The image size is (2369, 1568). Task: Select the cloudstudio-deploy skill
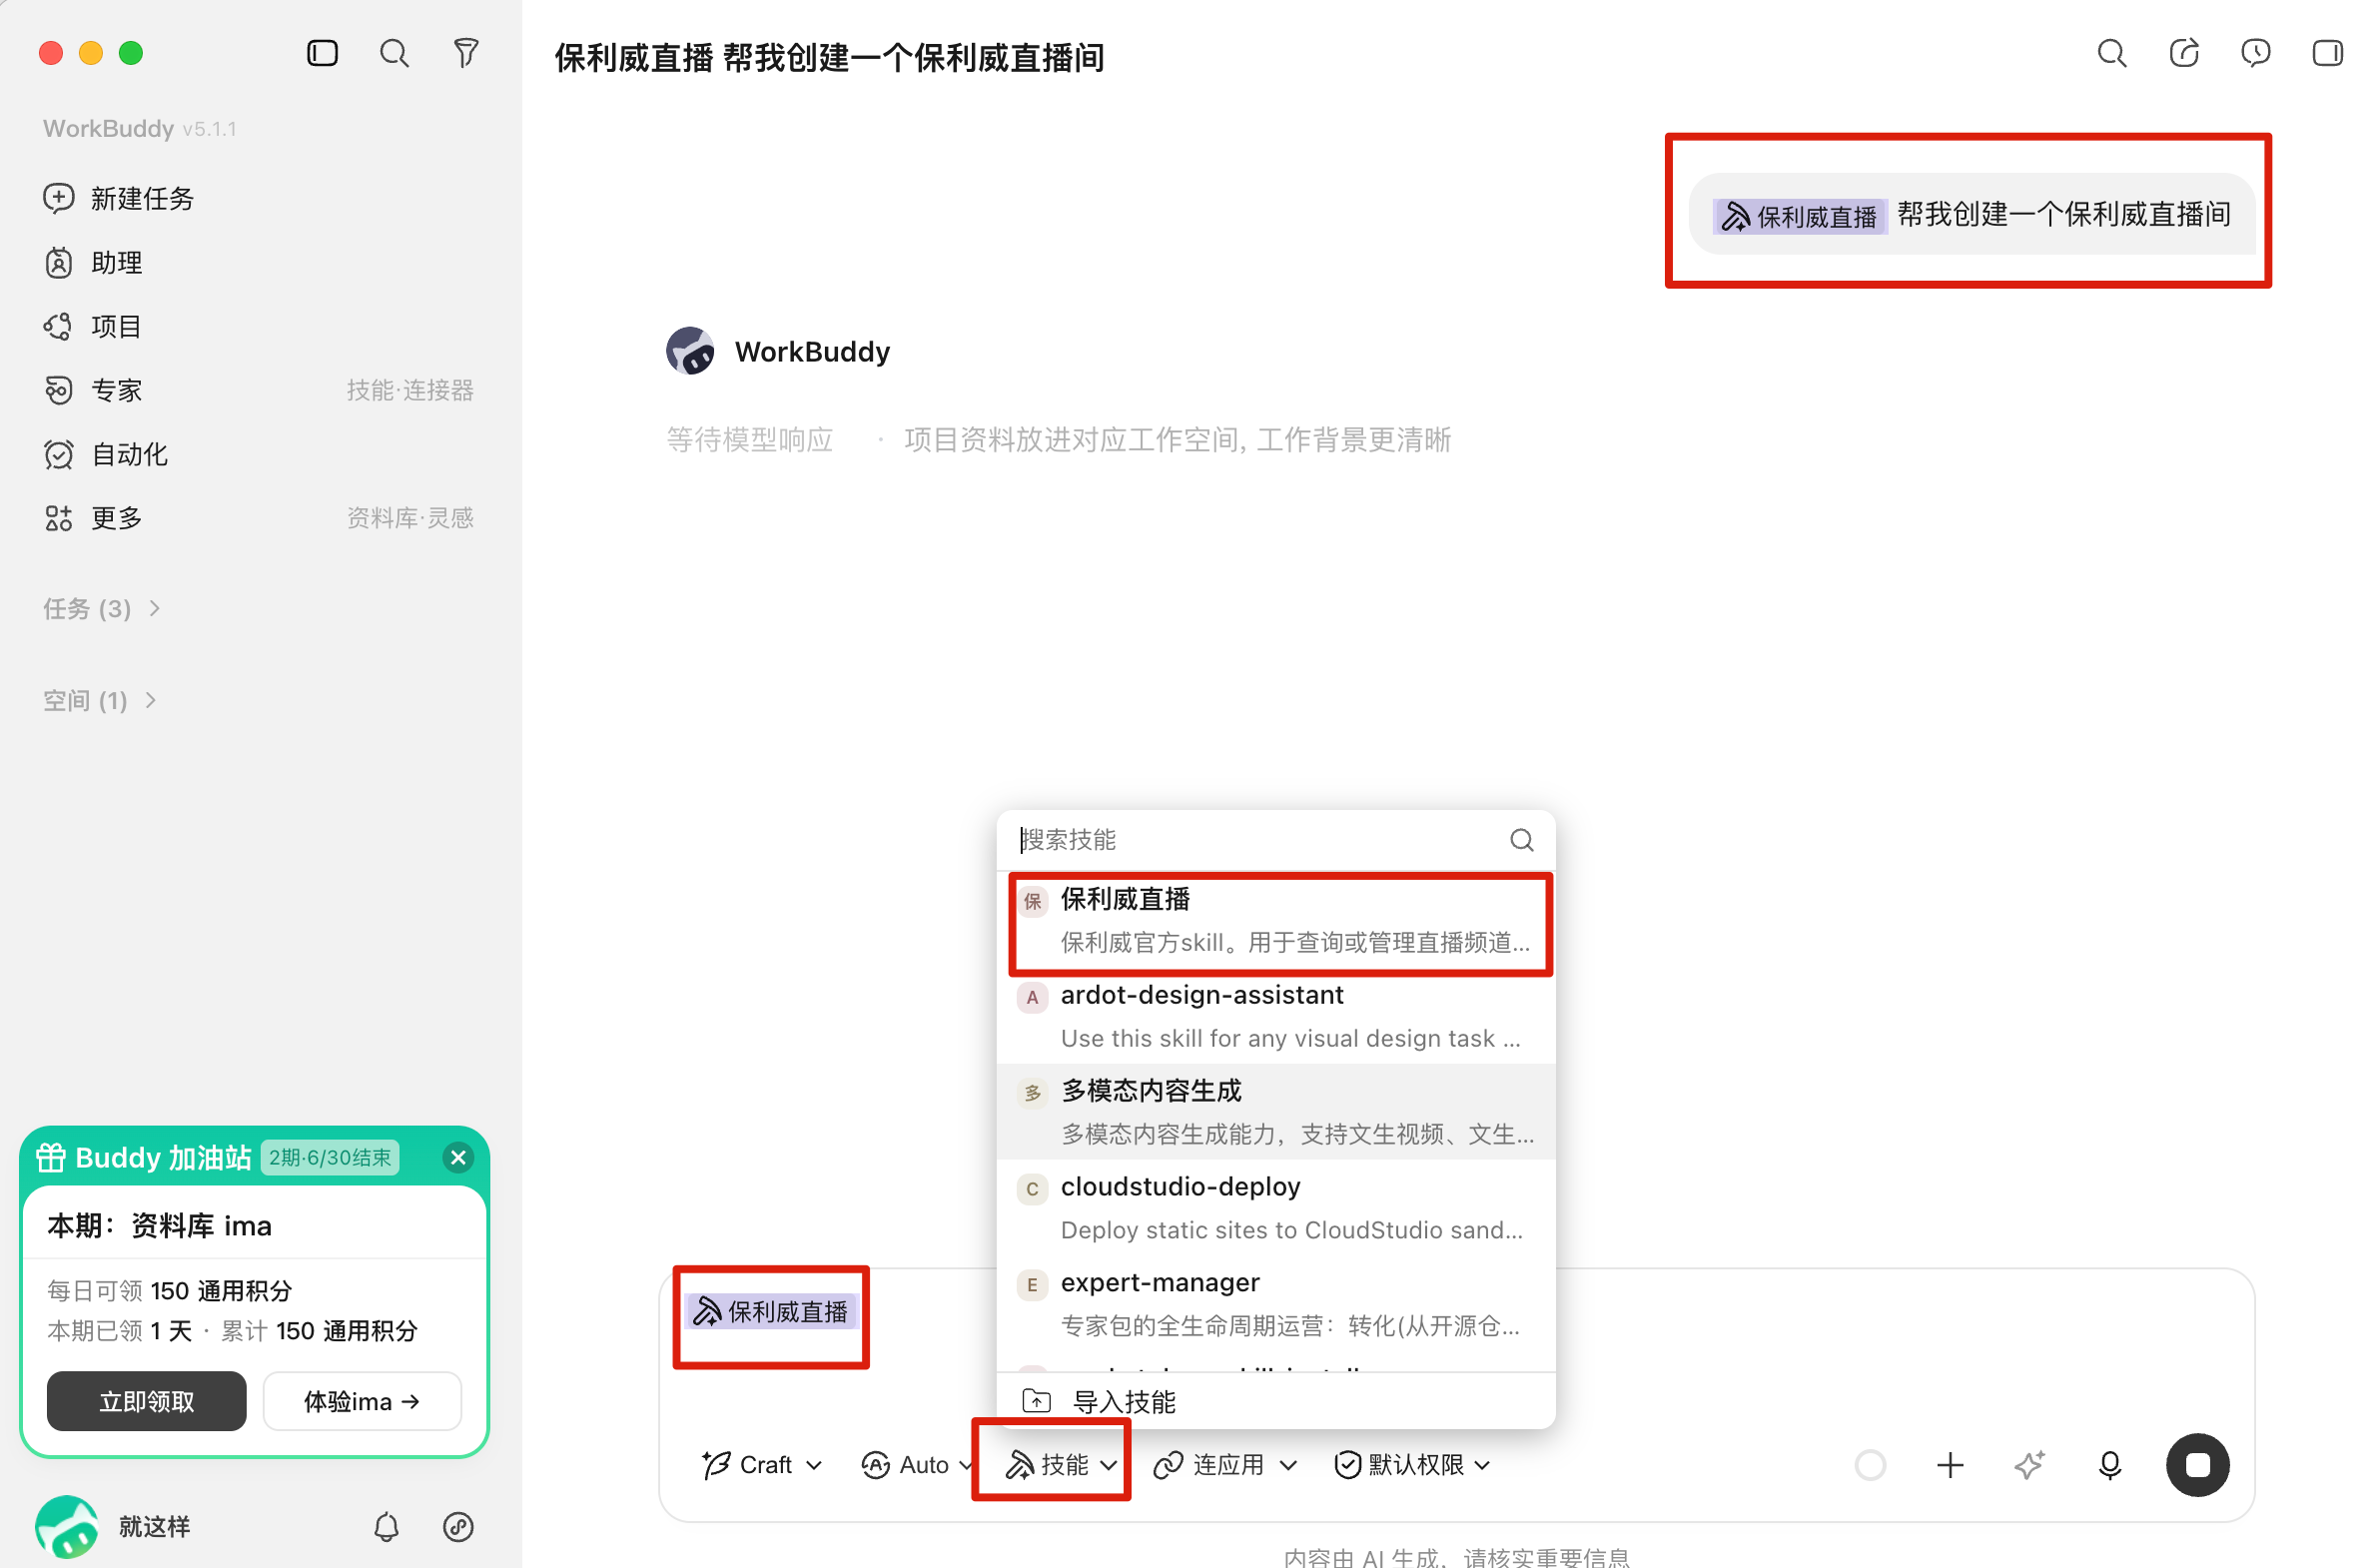click(x=1276, y=1207)
